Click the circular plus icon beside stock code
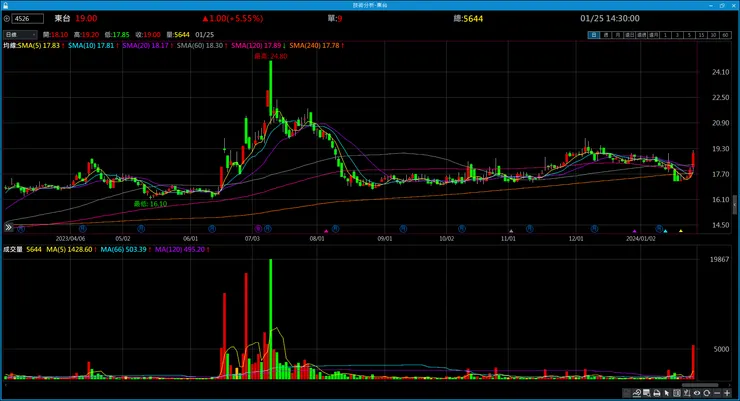Viewport: 740px width, 401px height. [7, 19]
